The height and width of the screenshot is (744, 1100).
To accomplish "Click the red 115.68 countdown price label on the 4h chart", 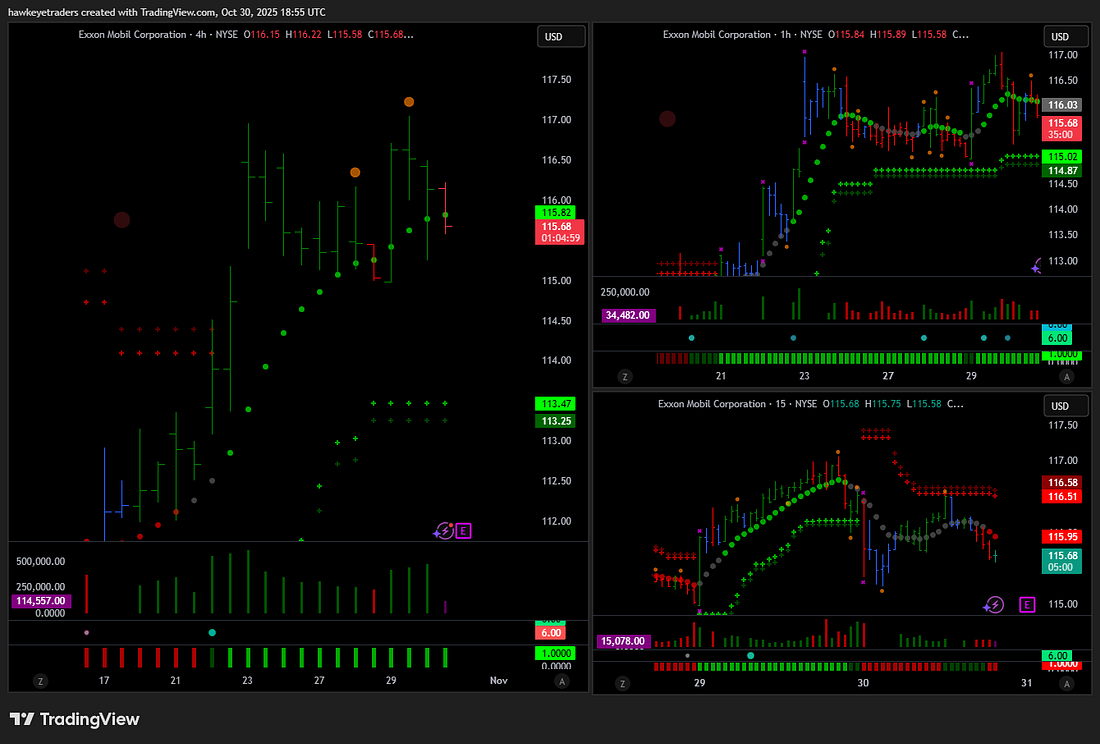I will click(x=559, y=232).
